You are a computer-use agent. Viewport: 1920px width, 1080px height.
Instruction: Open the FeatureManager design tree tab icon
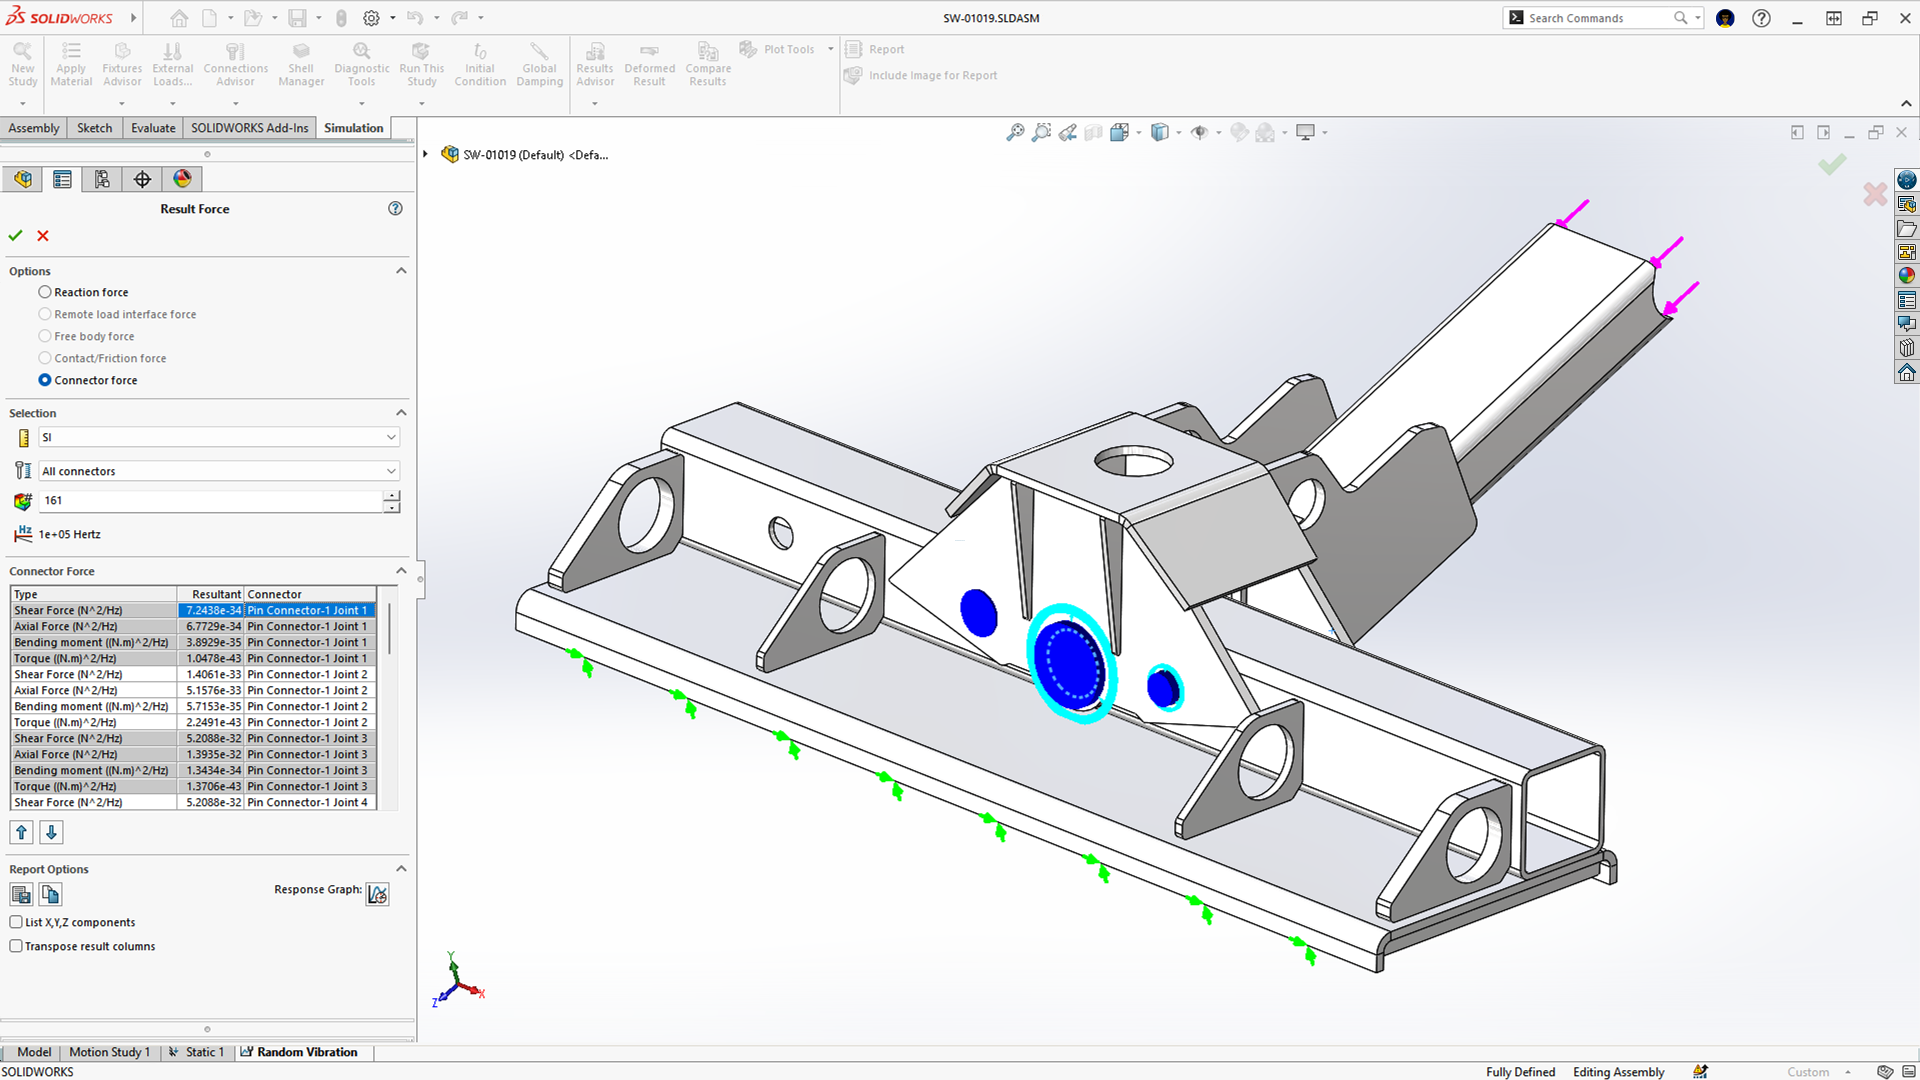click(23, 179)
